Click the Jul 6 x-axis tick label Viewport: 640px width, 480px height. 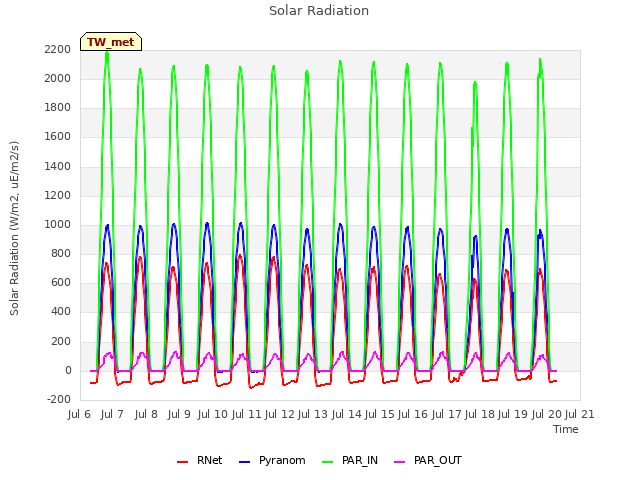pyautogui.click(x=79, y=414)
